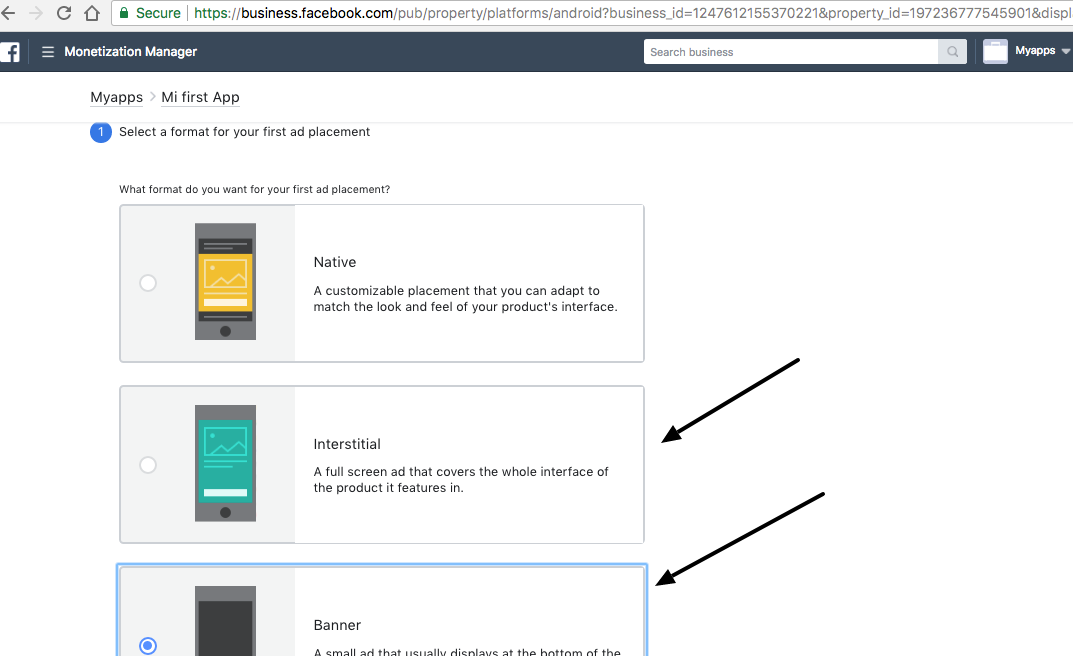
Task: Click the Interstitial format heading
Action: tap(347, 445)
